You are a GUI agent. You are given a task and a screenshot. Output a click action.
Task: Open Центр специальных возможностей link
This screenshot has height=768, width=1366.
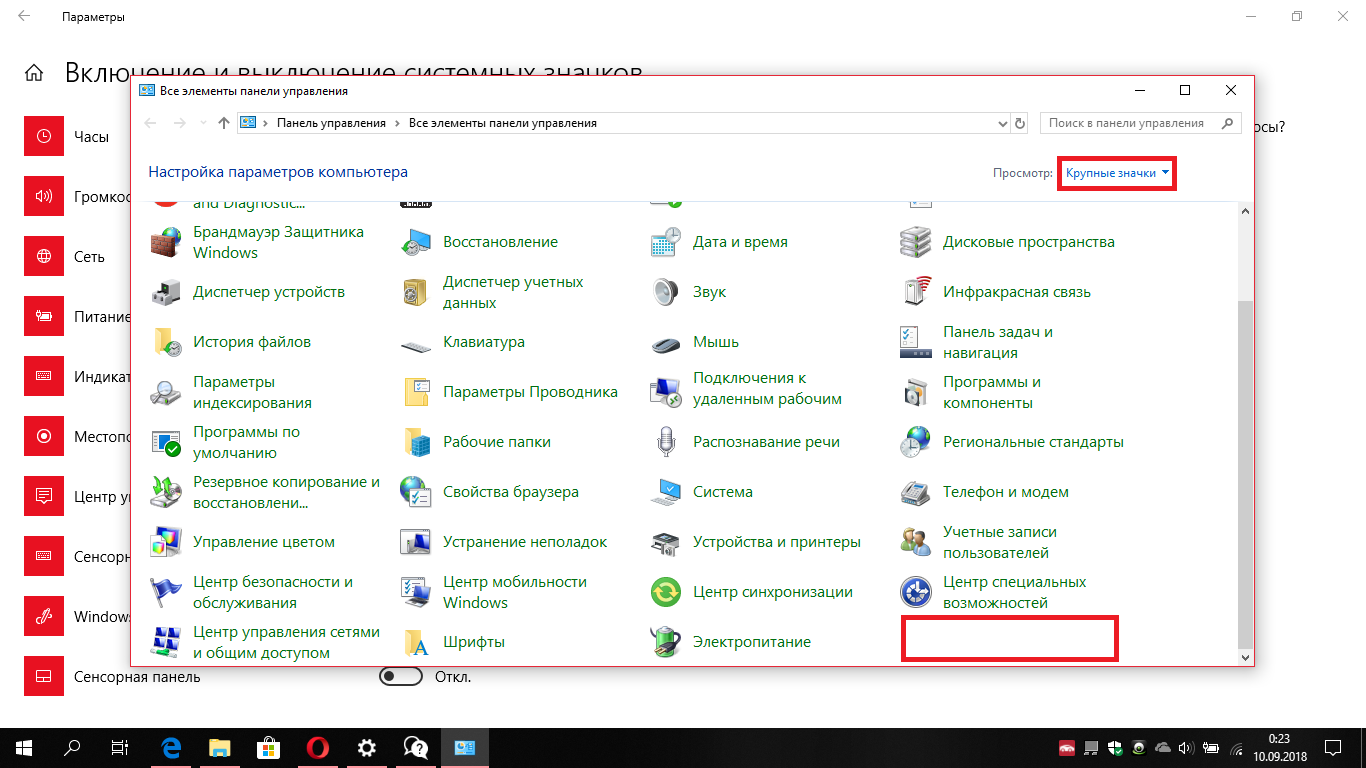[1014, 592]
